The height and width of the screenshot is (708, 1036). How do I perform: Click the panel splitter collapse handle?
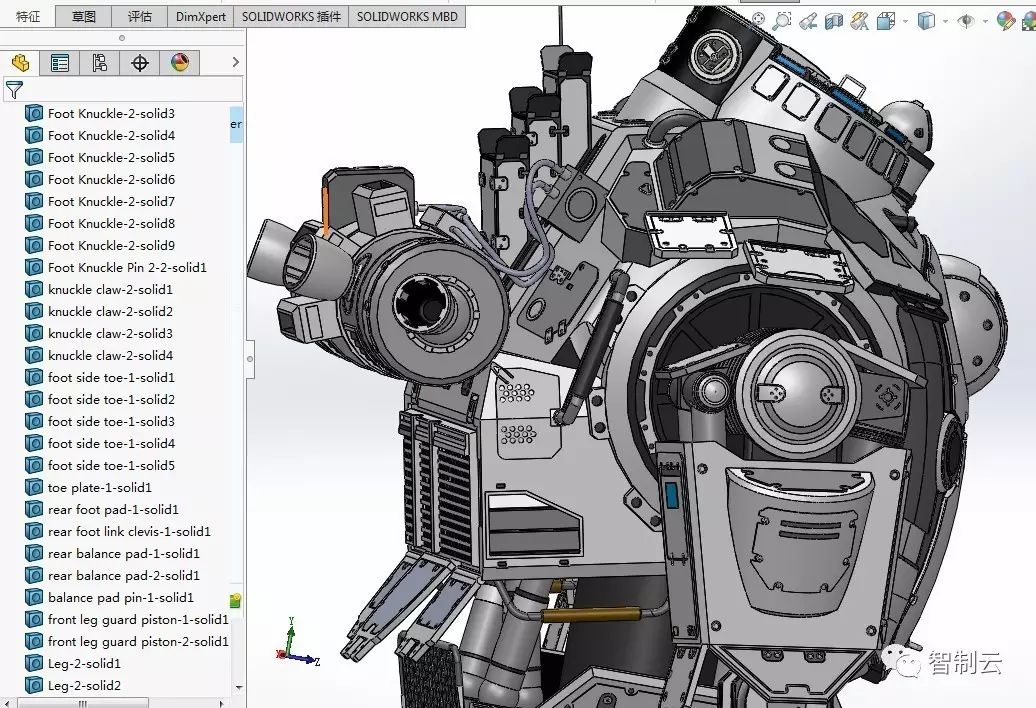(x=250, y=359)
